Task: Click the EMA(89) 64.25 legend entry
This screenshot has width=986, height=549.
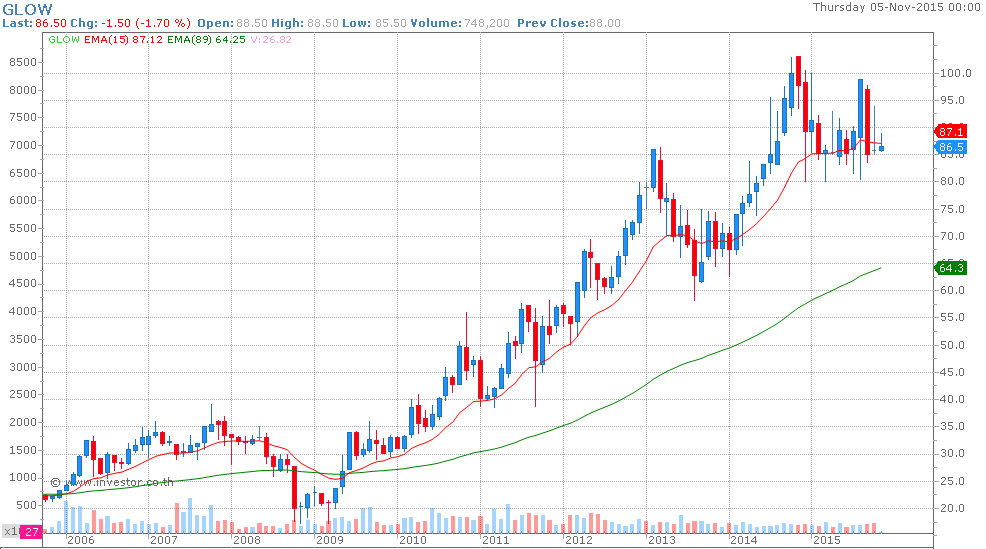Action: click(206, 39)
